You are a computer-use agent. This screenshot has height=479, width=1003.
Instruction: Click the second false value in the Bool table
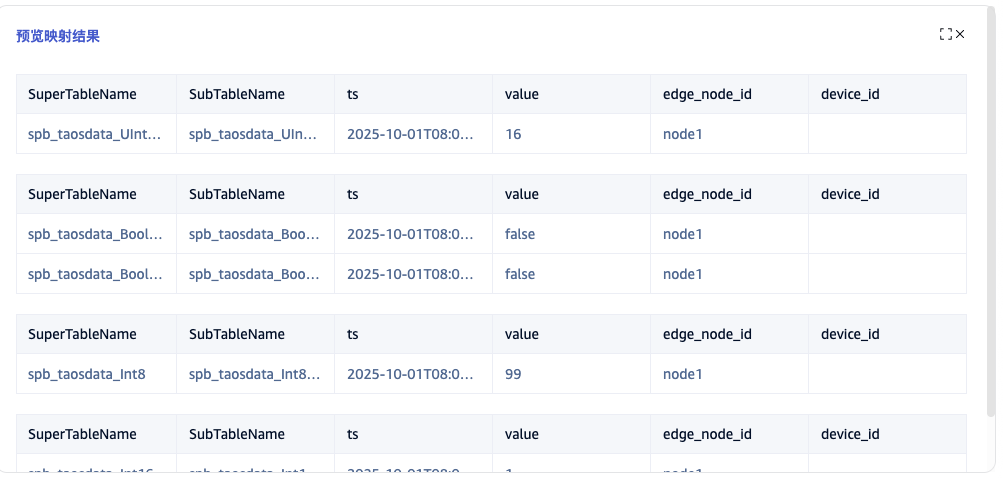pyautogui.click(x=520, y=274)
